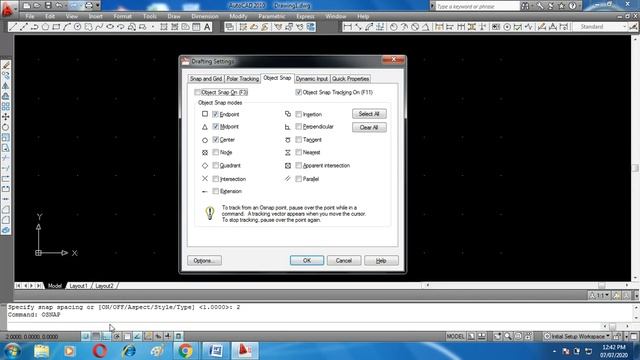Uncheck Object Snap Tracking On (F11)
640x360 pixels.
coord(298,92)
